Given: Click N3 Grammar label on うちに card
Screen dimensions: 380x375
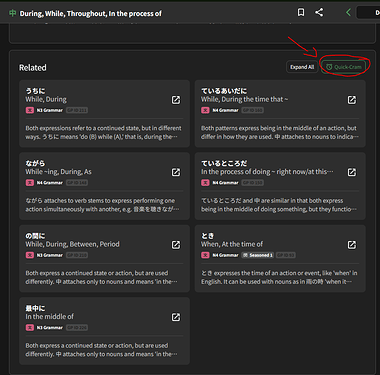Looking at the screenshot, I should point(50,110).
